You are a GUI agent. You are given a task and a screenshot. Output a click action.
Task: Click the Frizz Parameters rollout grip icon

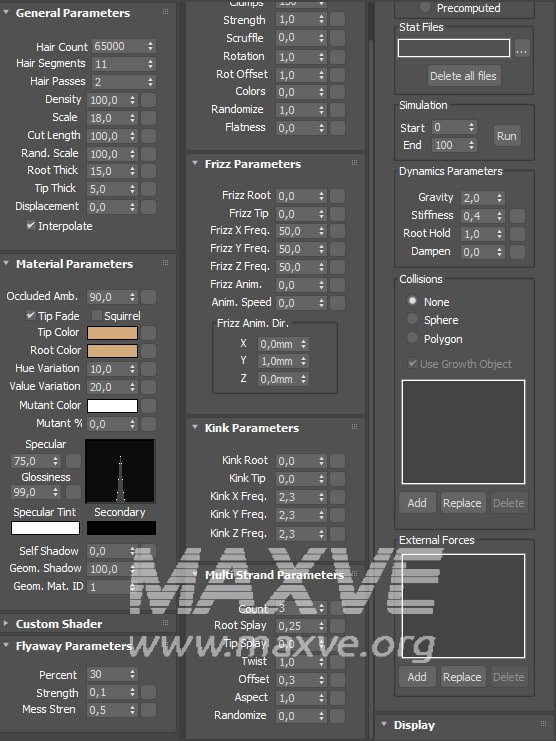[354, 163]
